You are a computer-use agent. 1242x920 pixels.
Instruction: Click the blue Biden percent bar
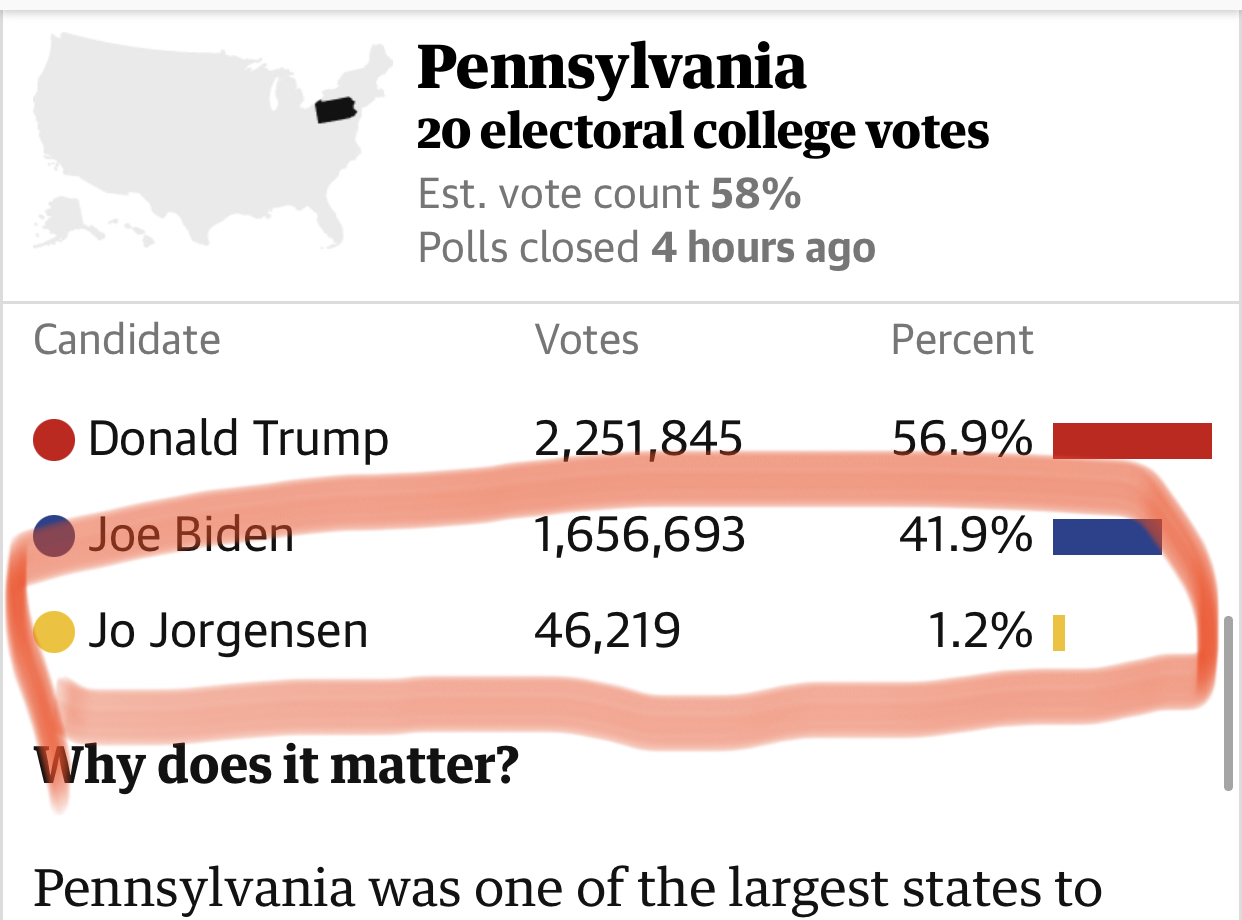pyautogui.click(x=1107, y=536)
